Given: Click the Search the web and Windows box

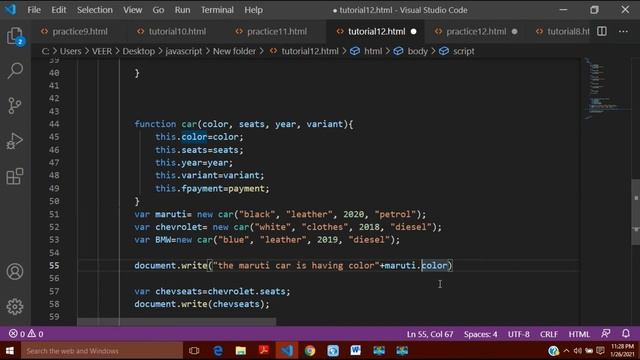Looking at the screenshot, I should pyautogui.click(x=102, y=351).
